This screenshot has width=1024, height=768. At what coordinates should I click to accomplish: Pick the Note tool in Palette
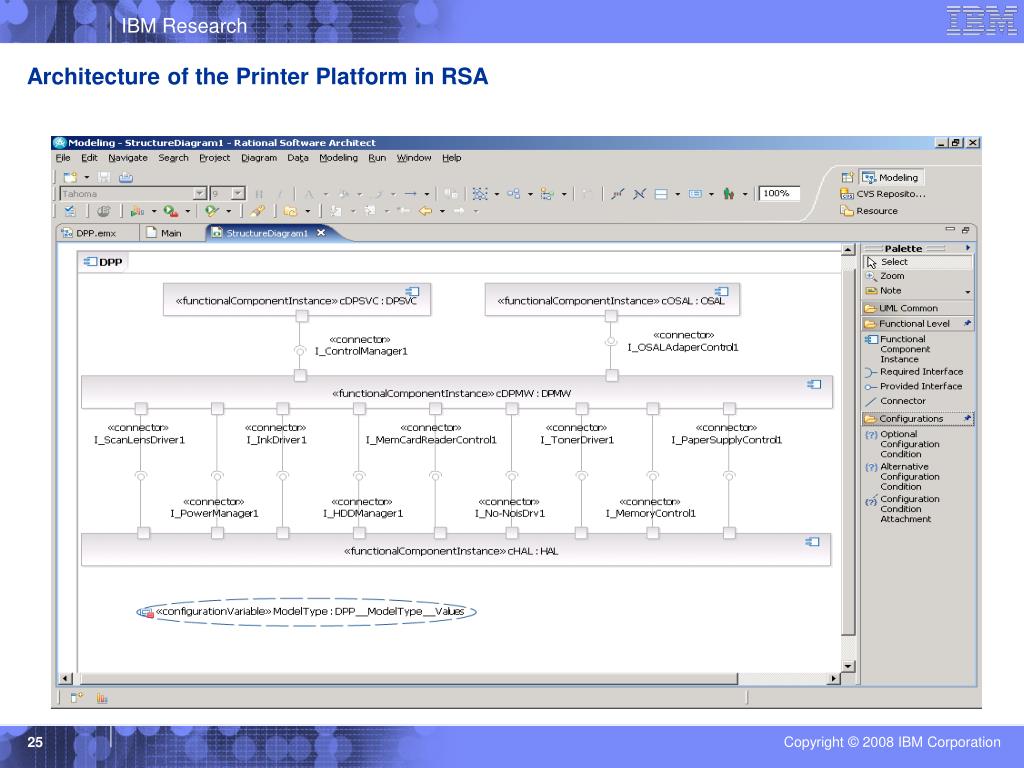[912, 291]
